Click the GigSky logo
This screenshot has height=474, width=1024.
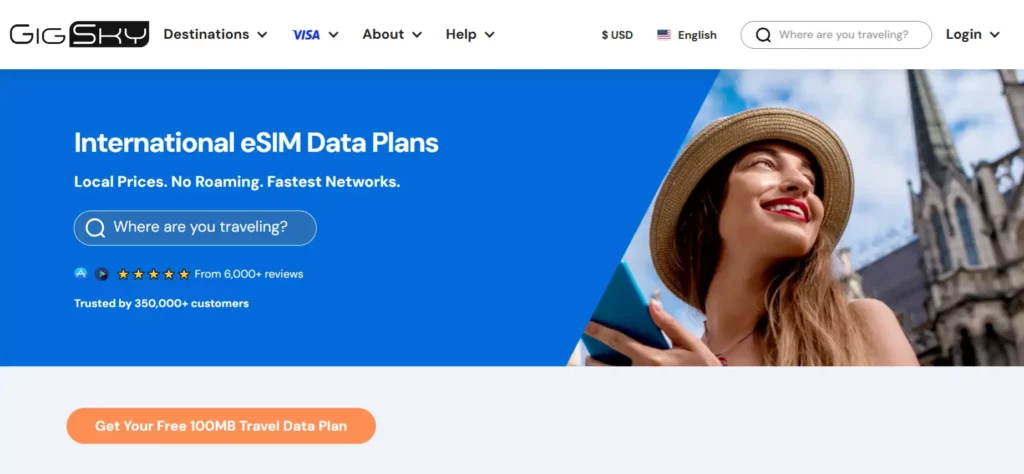coord(79,35)
